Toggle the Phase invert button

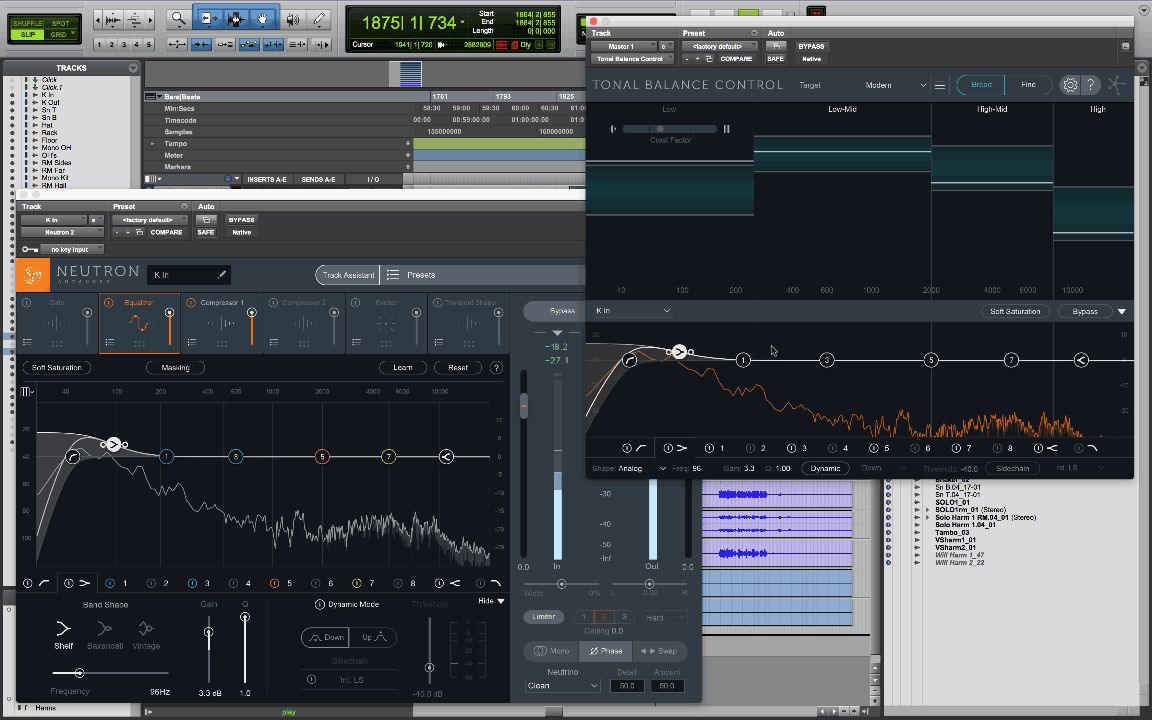tap(606, 651)
